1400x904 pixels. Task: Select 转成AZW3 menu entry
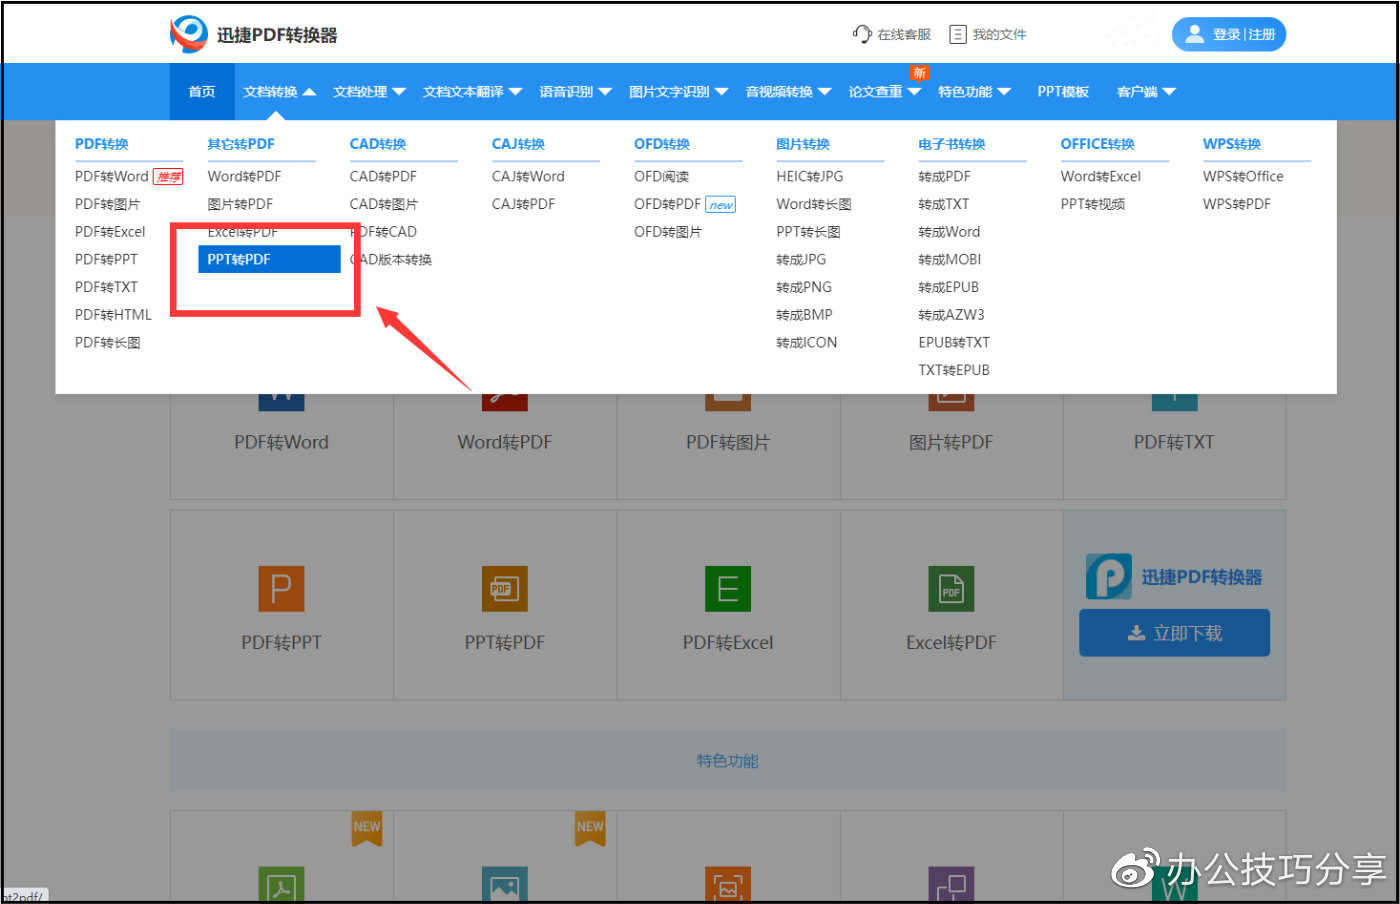(951, 314)
